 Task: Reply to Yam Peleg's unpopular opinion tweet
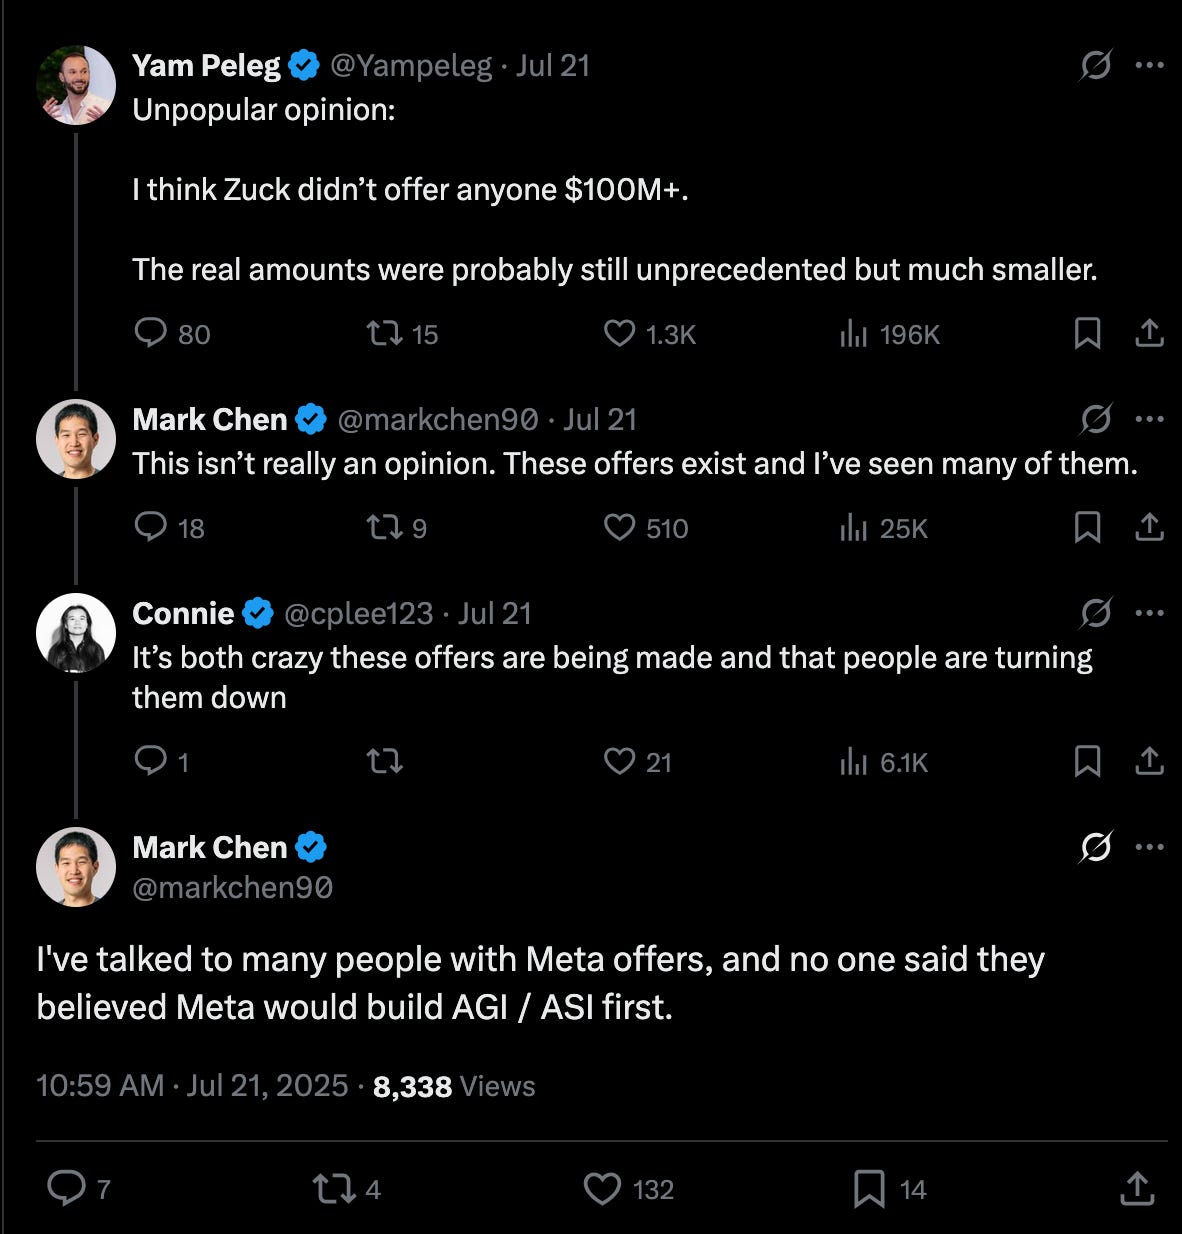[150, 333]
